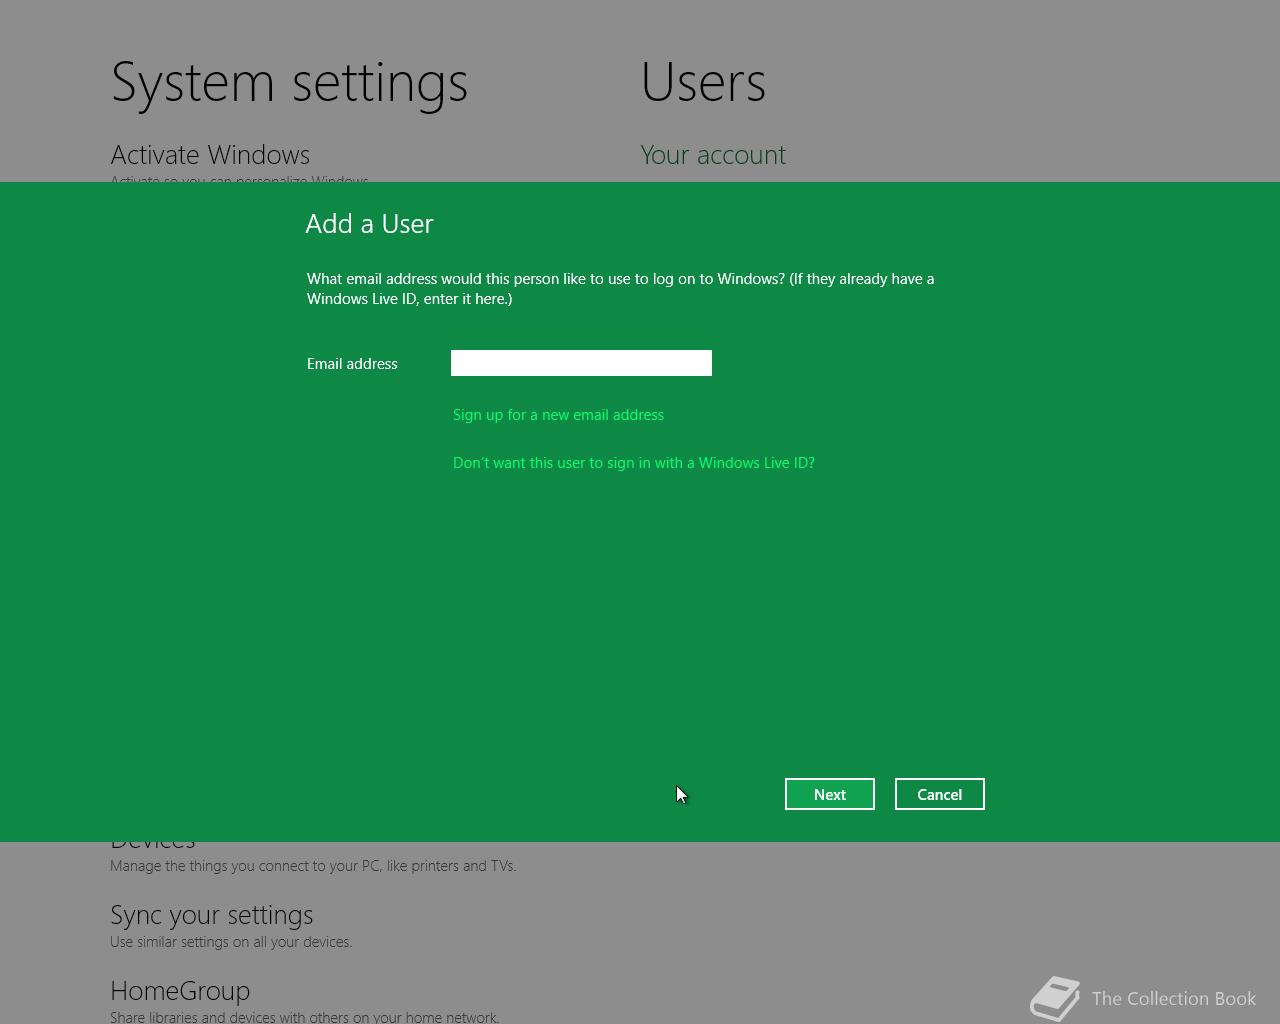Click the 'What email address would this person' prompt
This screenshot has height=1024, width=1280.
(x=620, y=289)
